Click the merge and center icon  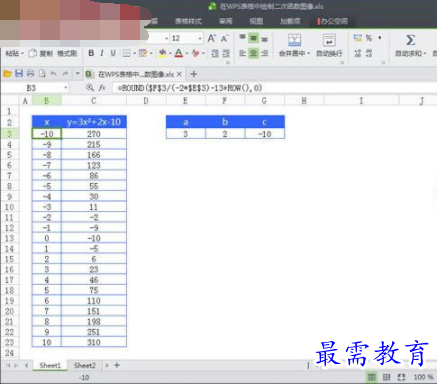[x=294, y=40]
